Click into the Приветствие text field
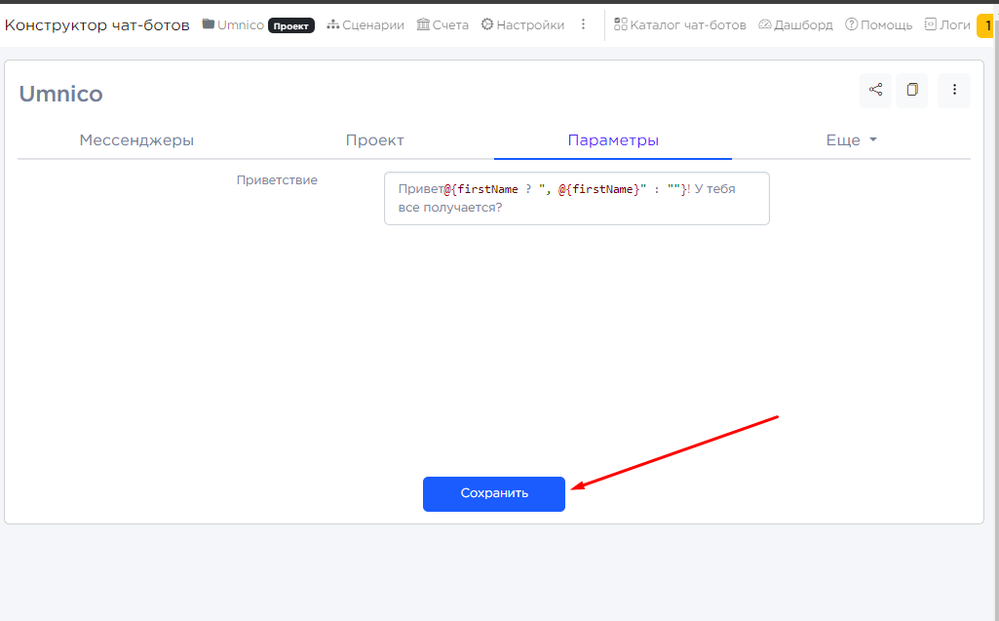Screen dimensions: 999x621 (576, 198)
